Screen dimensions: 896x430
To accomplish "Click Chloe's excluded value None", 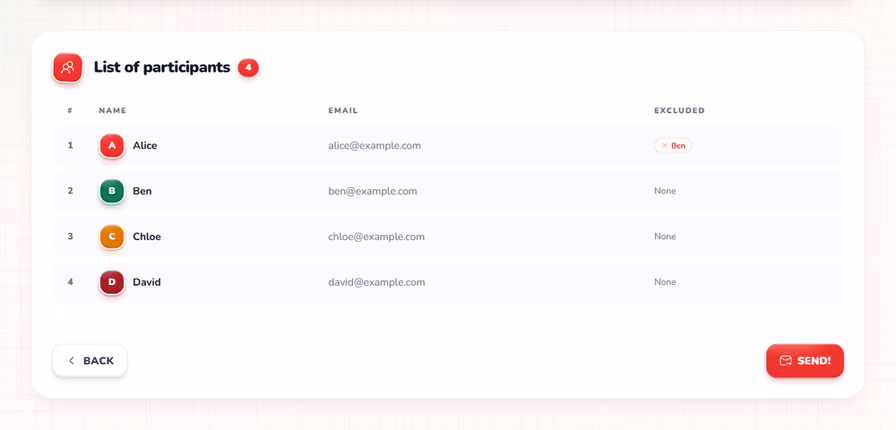I will click(665, 237).
